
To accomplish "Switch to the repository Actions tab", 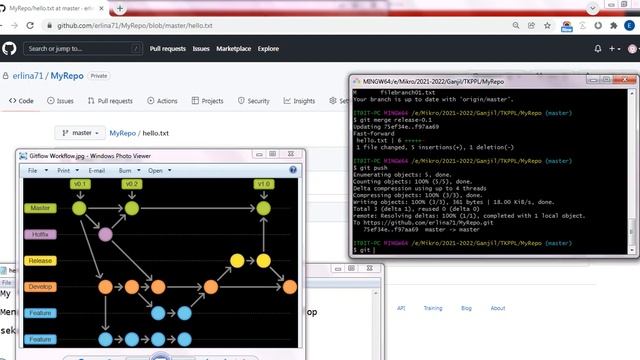I will tap(162, 101).
